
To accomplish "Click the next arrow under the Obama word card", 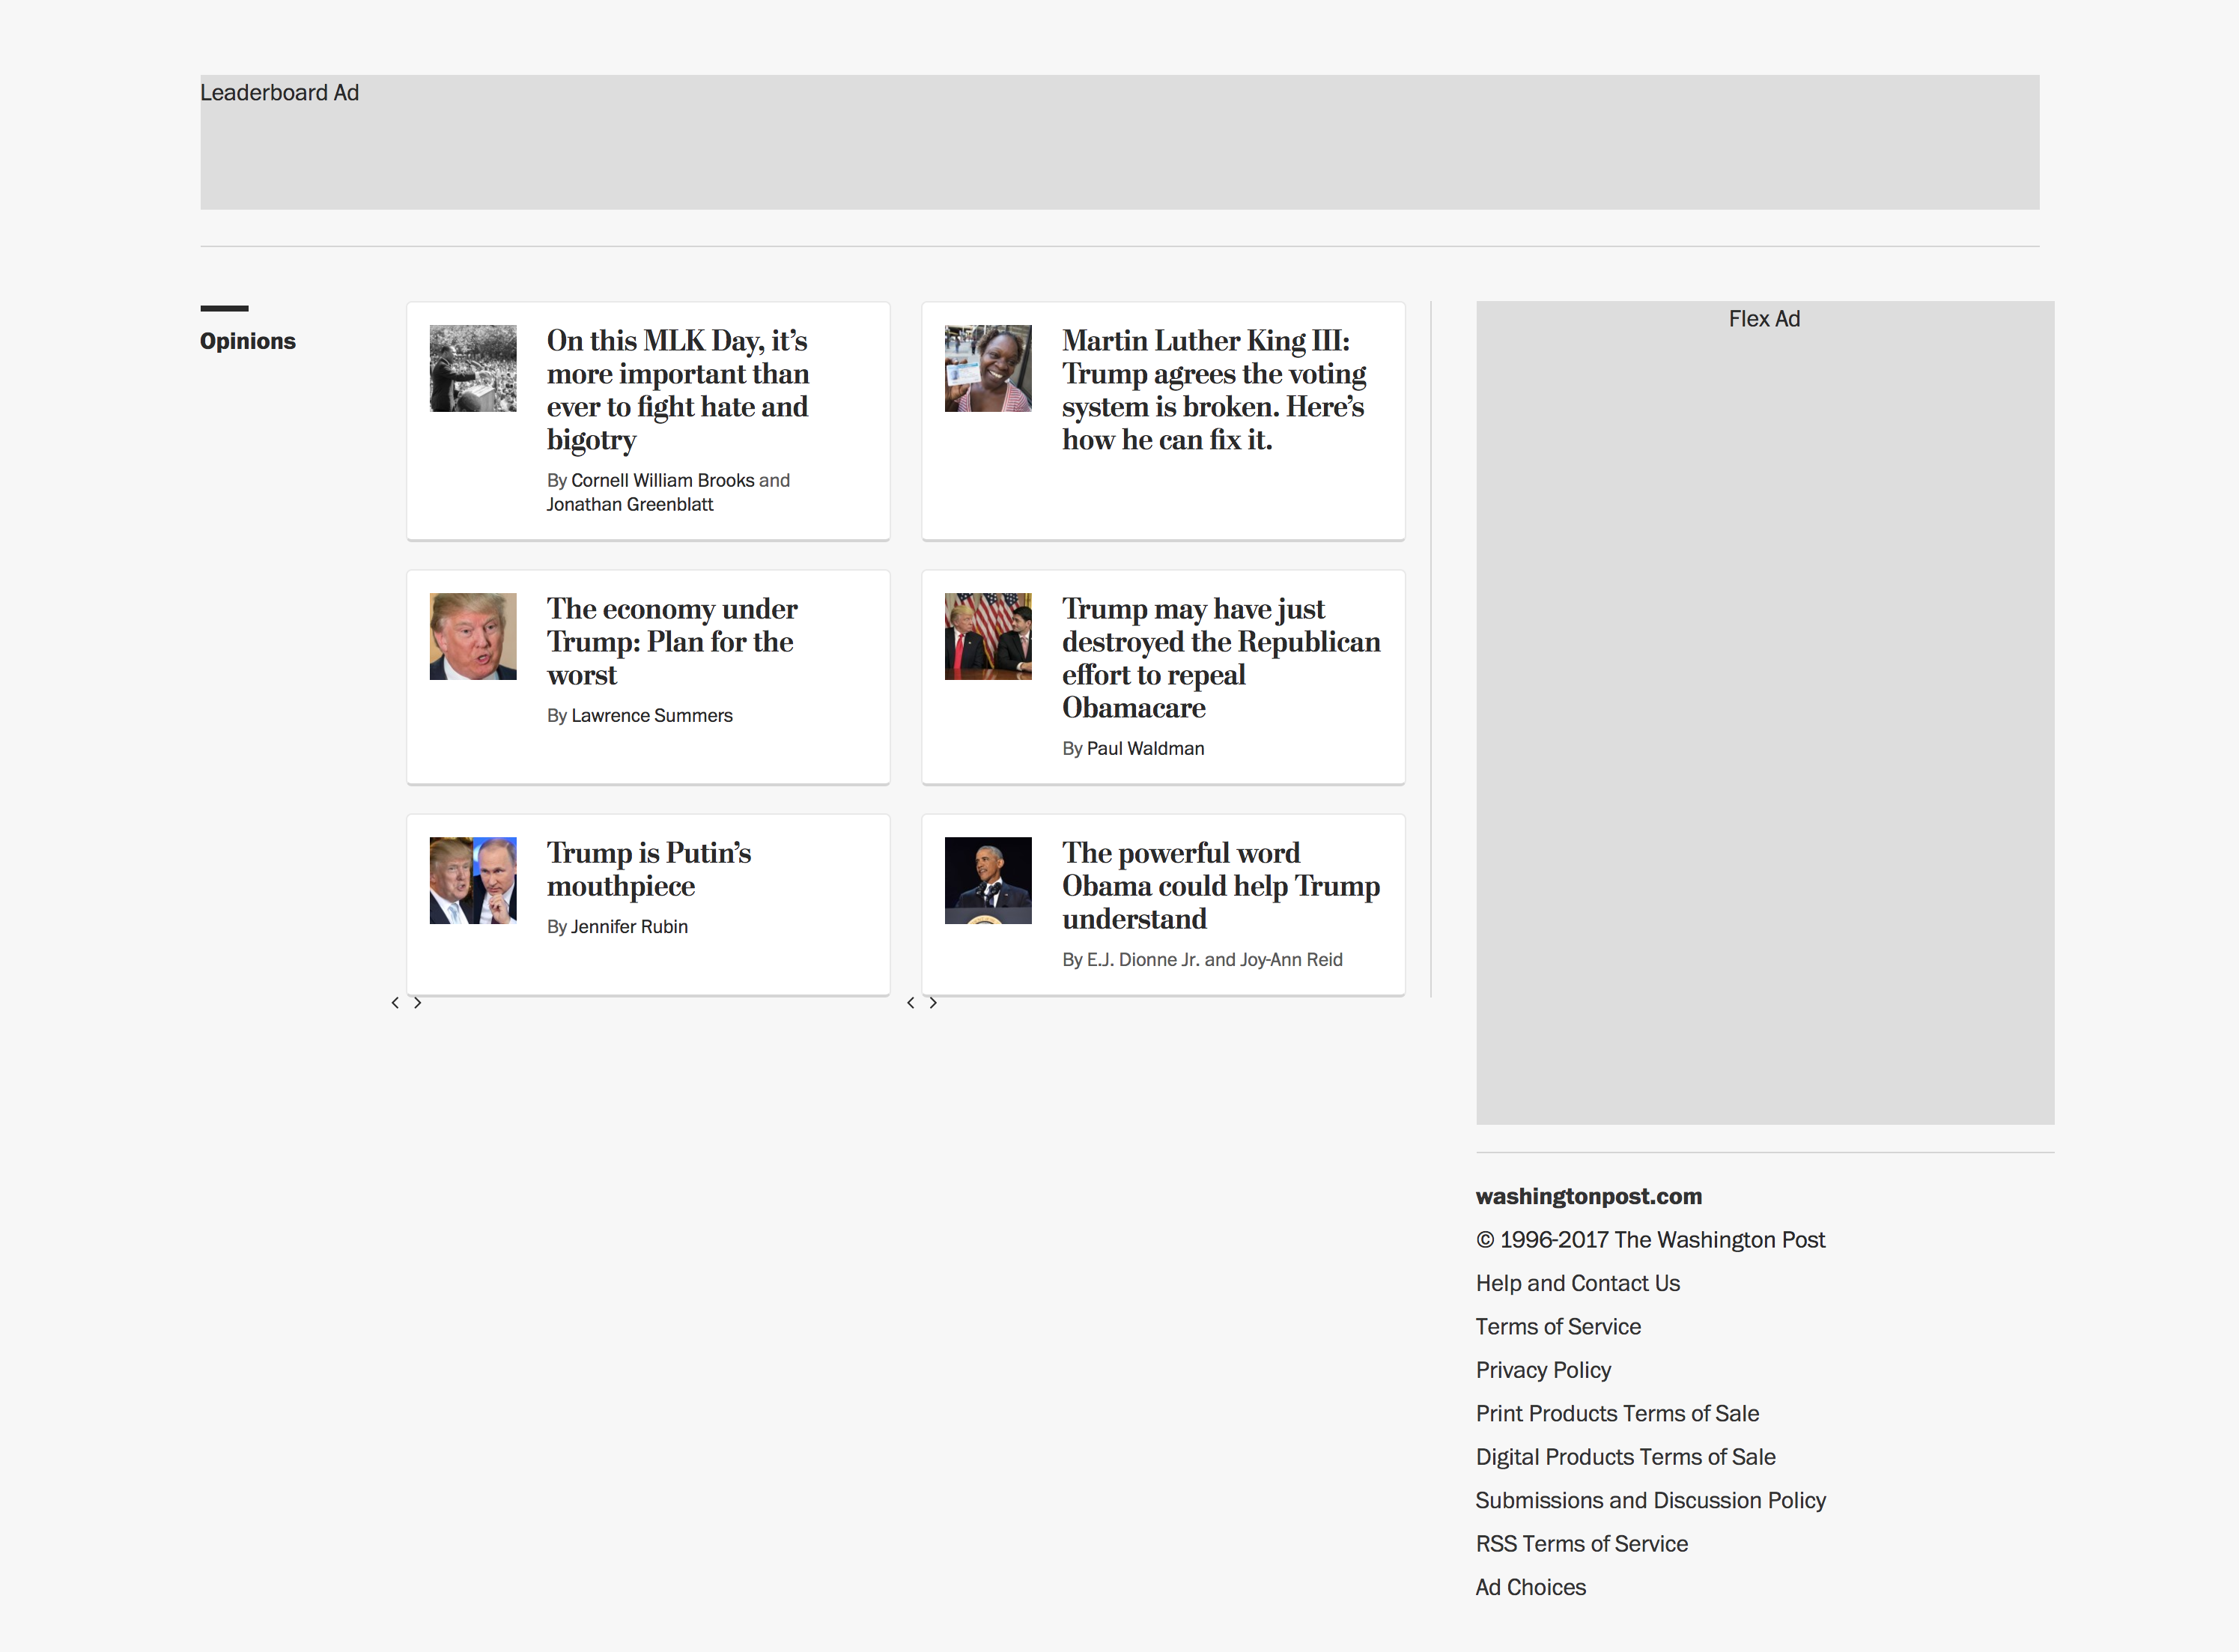I will tap(933, 1003).
